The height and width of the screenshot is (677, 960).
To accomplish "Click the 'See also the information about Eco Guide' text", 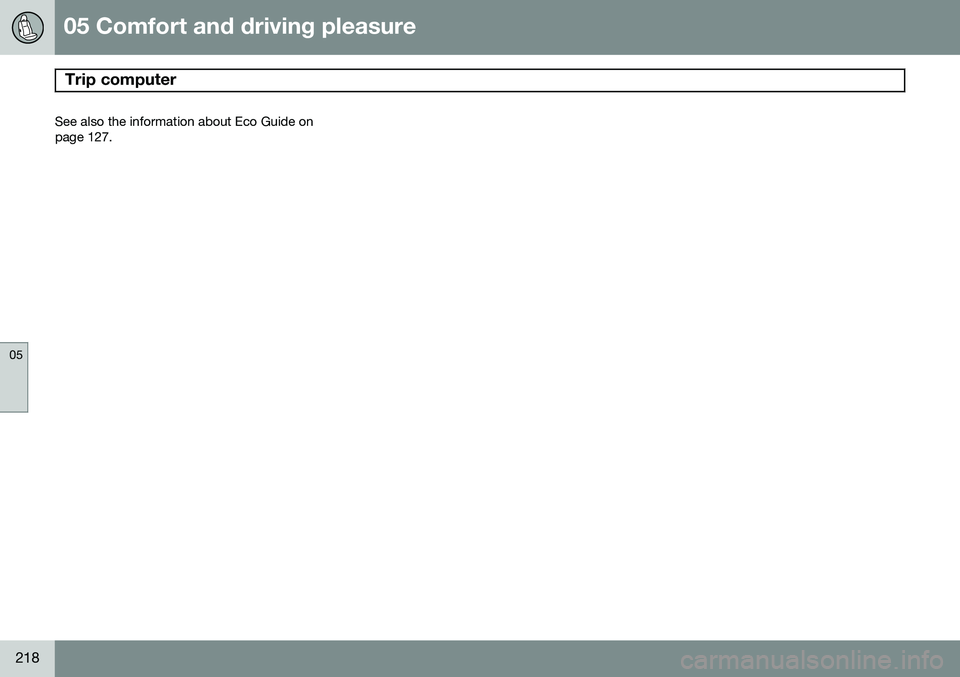I will click(x=176, y=121).
